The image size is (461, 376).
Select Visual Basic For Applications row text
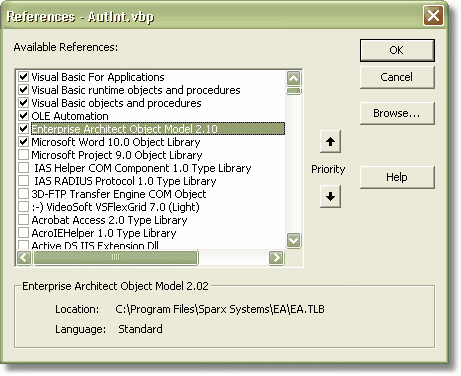point(98,77)
